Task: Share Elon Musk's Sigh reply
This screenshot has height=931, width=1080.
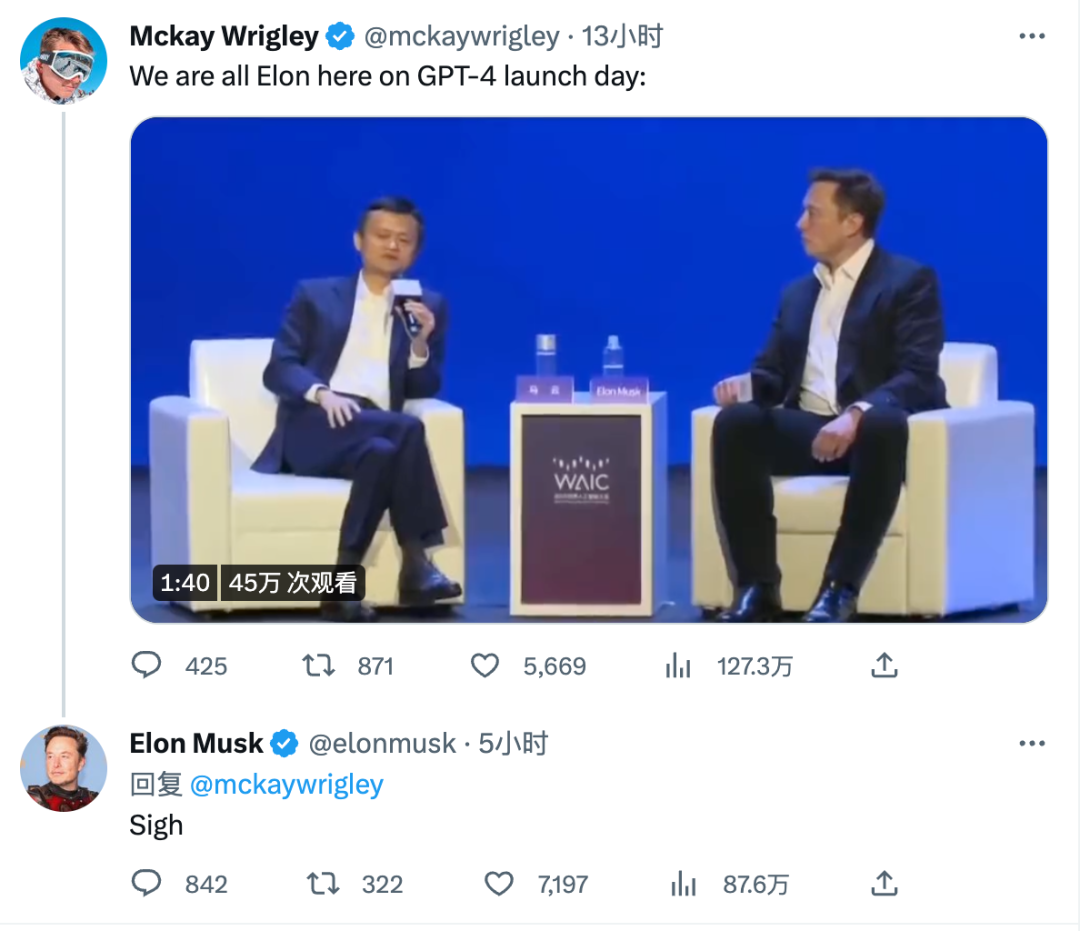Action: pyautogui.click(x=884, y=884)
